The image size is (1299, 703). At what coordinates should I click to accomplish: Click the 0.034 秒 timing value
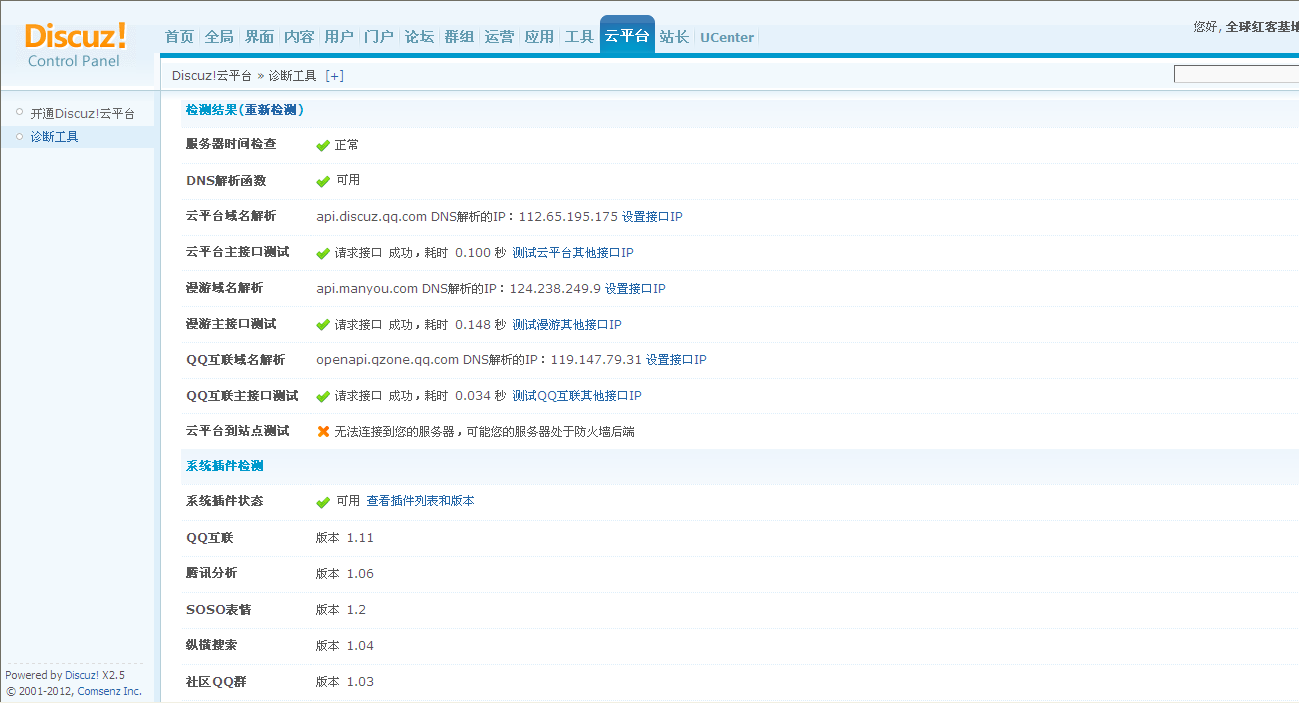coord(480,396)
